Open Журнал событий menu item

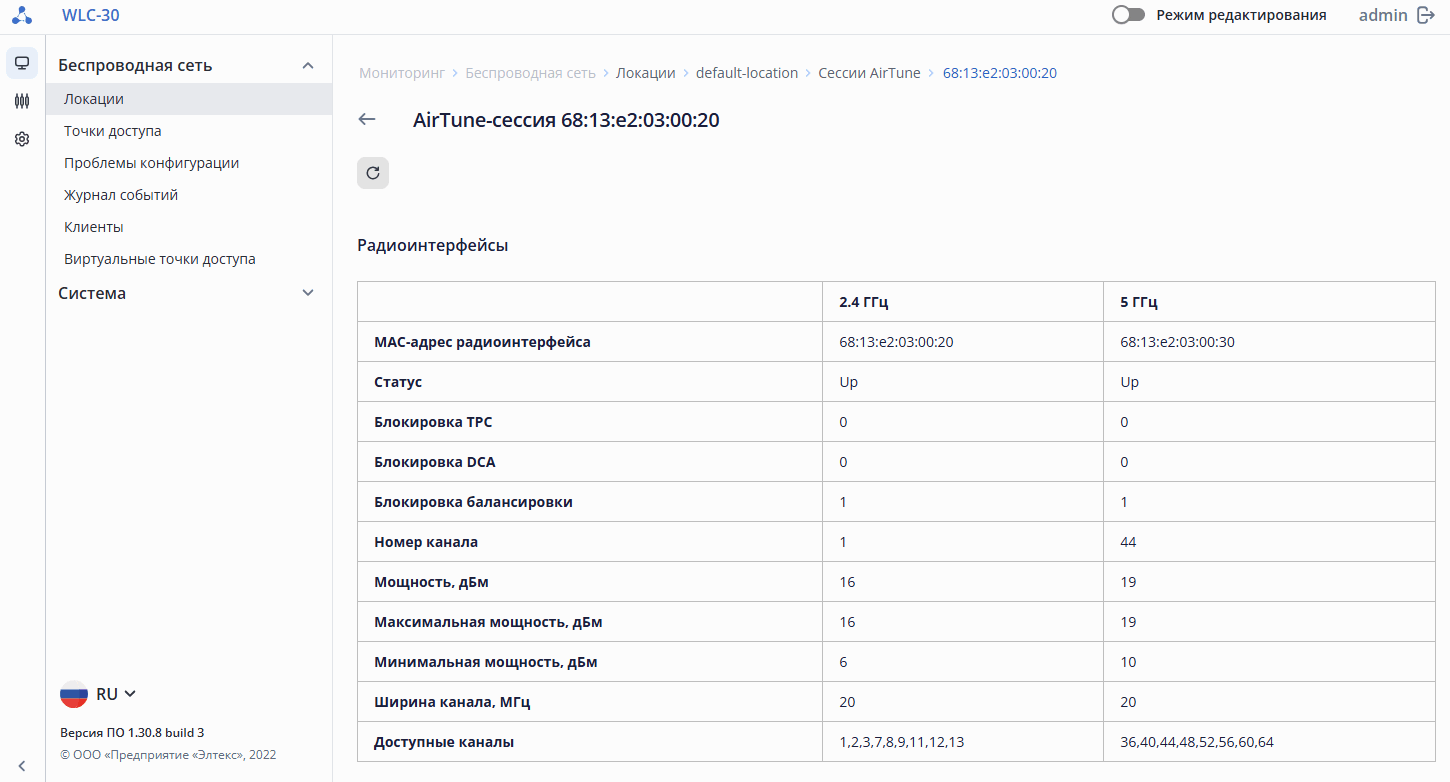121,195
